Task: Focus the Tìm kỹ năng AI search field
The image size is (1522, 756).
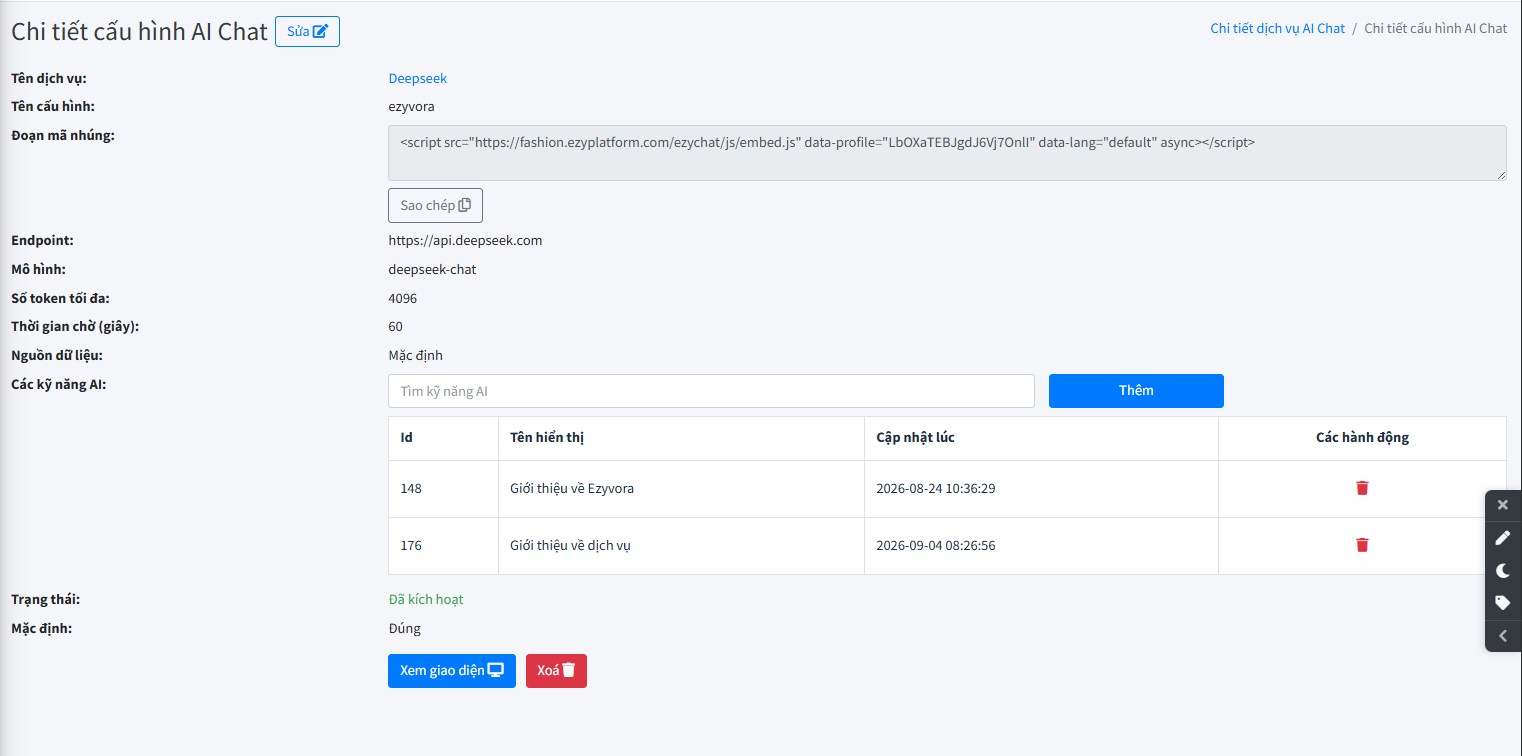Action: pos(711,391)
